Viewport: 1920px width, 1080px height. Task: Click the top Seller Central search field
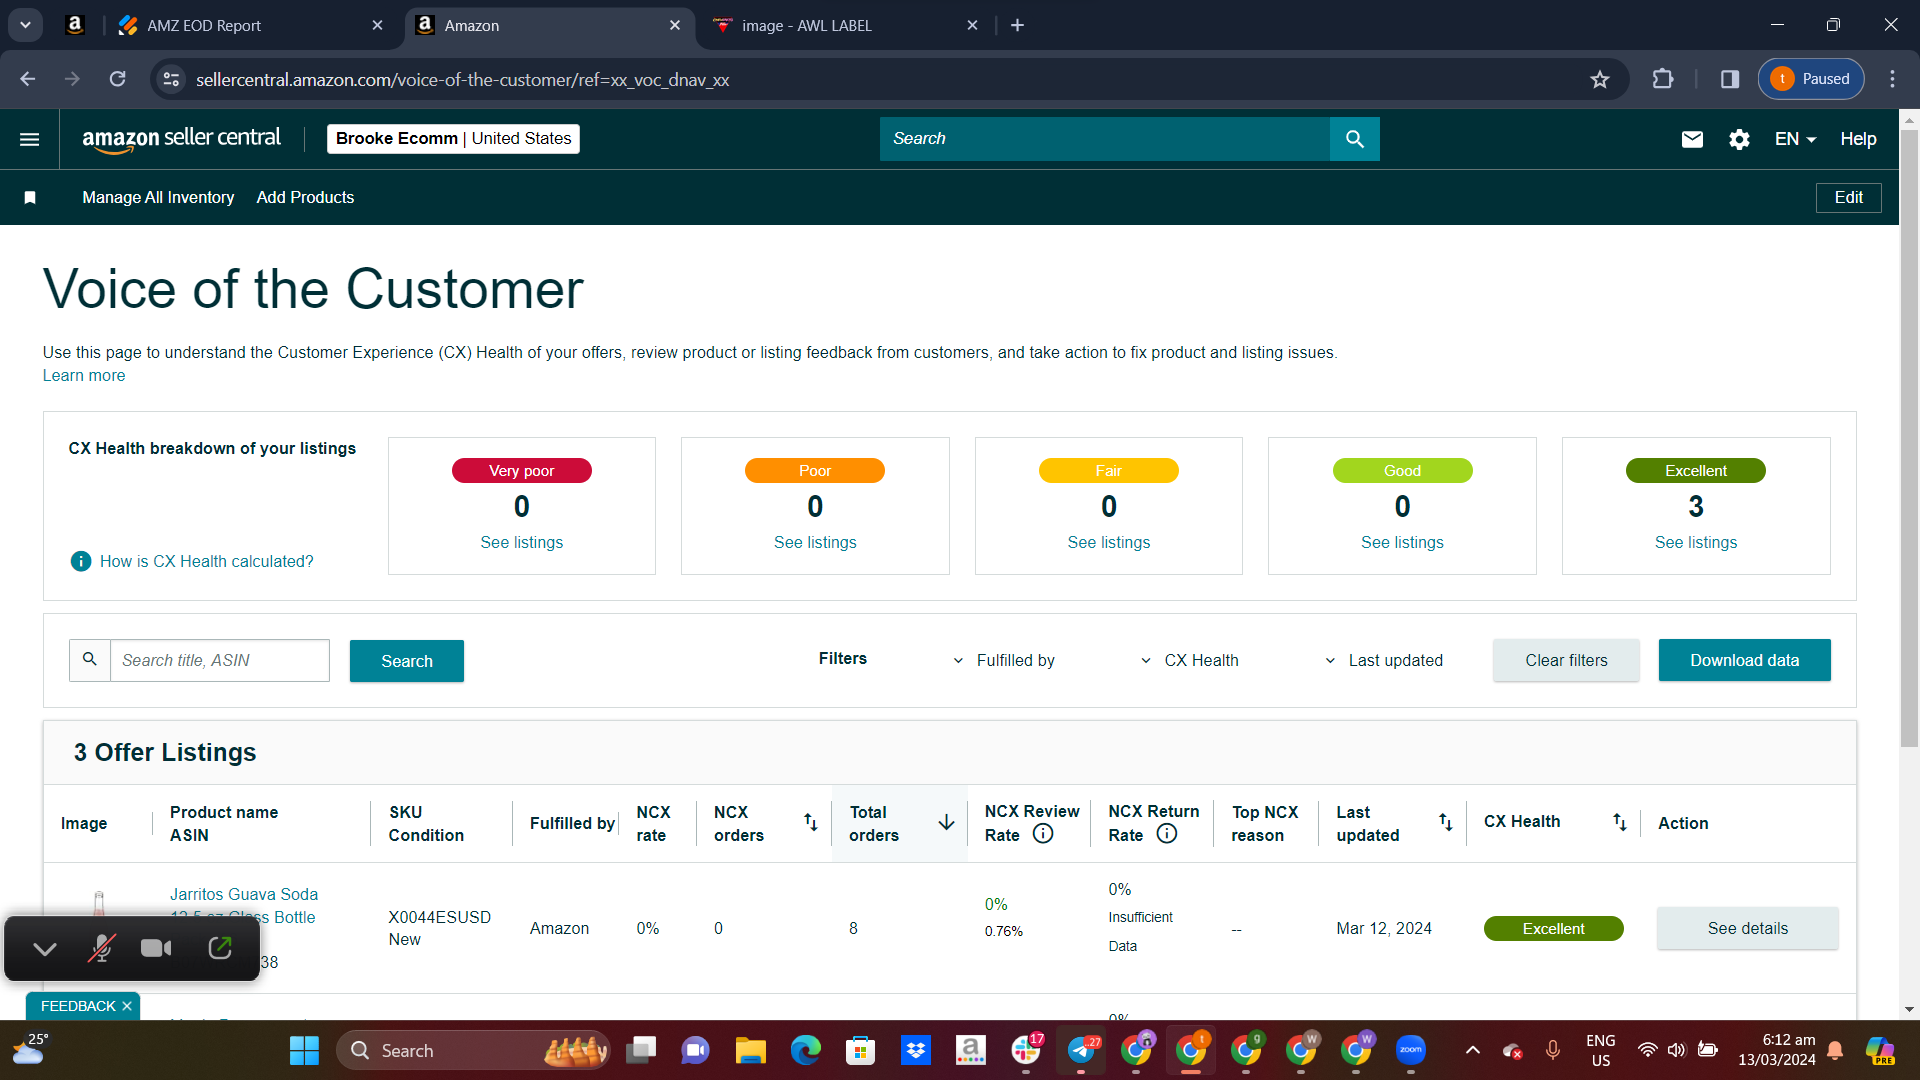pos(1105,139)
